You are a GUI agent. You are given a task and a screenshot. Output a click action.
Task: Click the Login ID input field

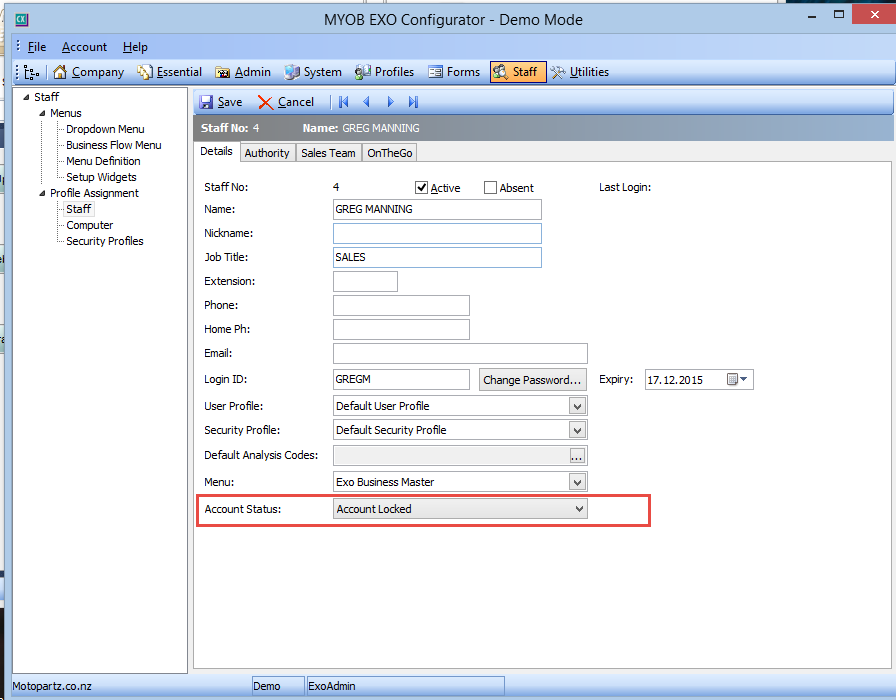coord(401,379)
